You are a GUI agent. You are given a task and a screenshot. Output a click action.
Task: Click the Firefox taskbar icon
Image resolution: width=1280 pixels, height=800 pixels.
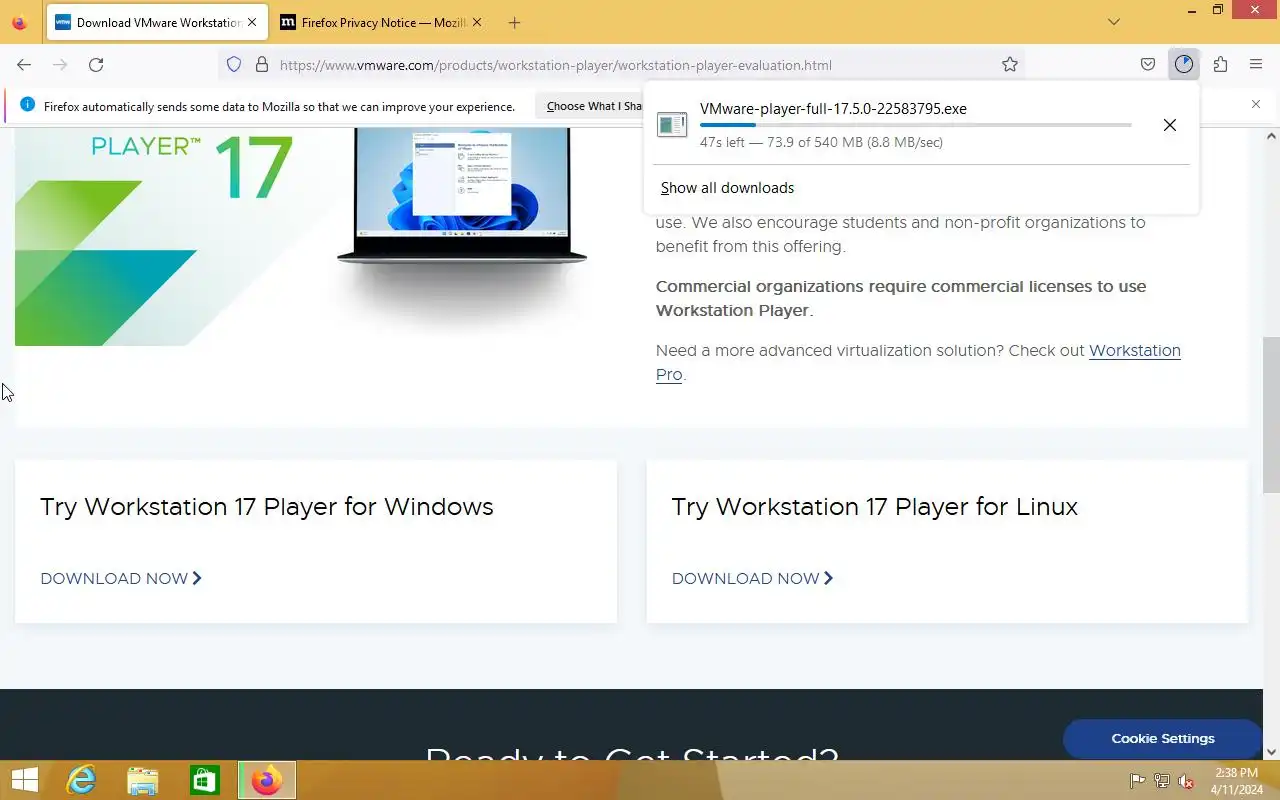[267, 780]
